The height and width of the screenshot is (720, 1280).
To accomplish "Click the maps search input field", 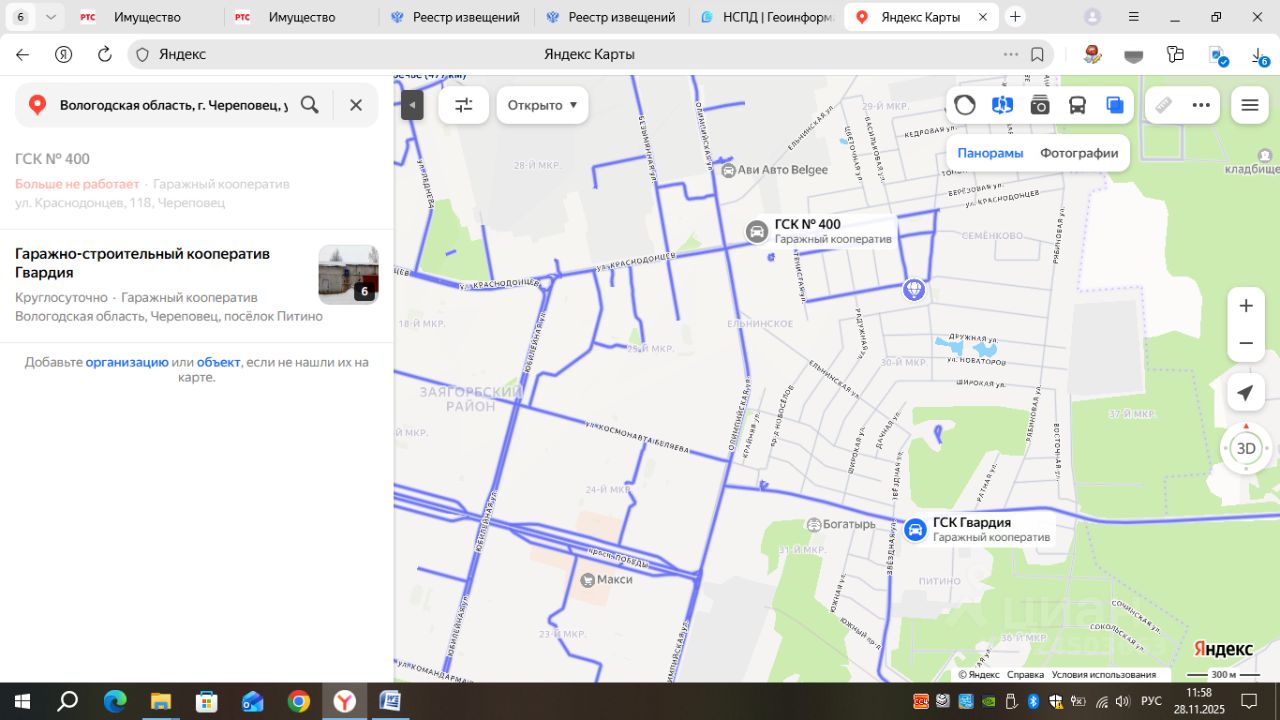I will (173, 105).
